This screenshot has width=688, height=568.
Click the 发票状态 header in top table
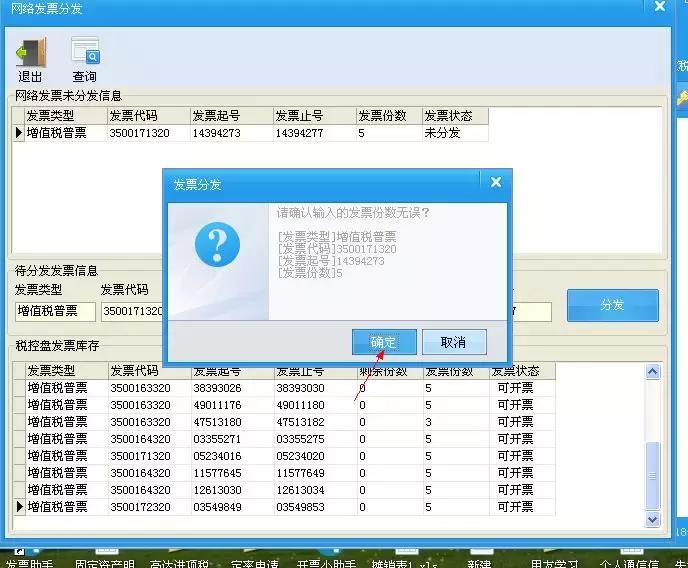tap(455, 116)
